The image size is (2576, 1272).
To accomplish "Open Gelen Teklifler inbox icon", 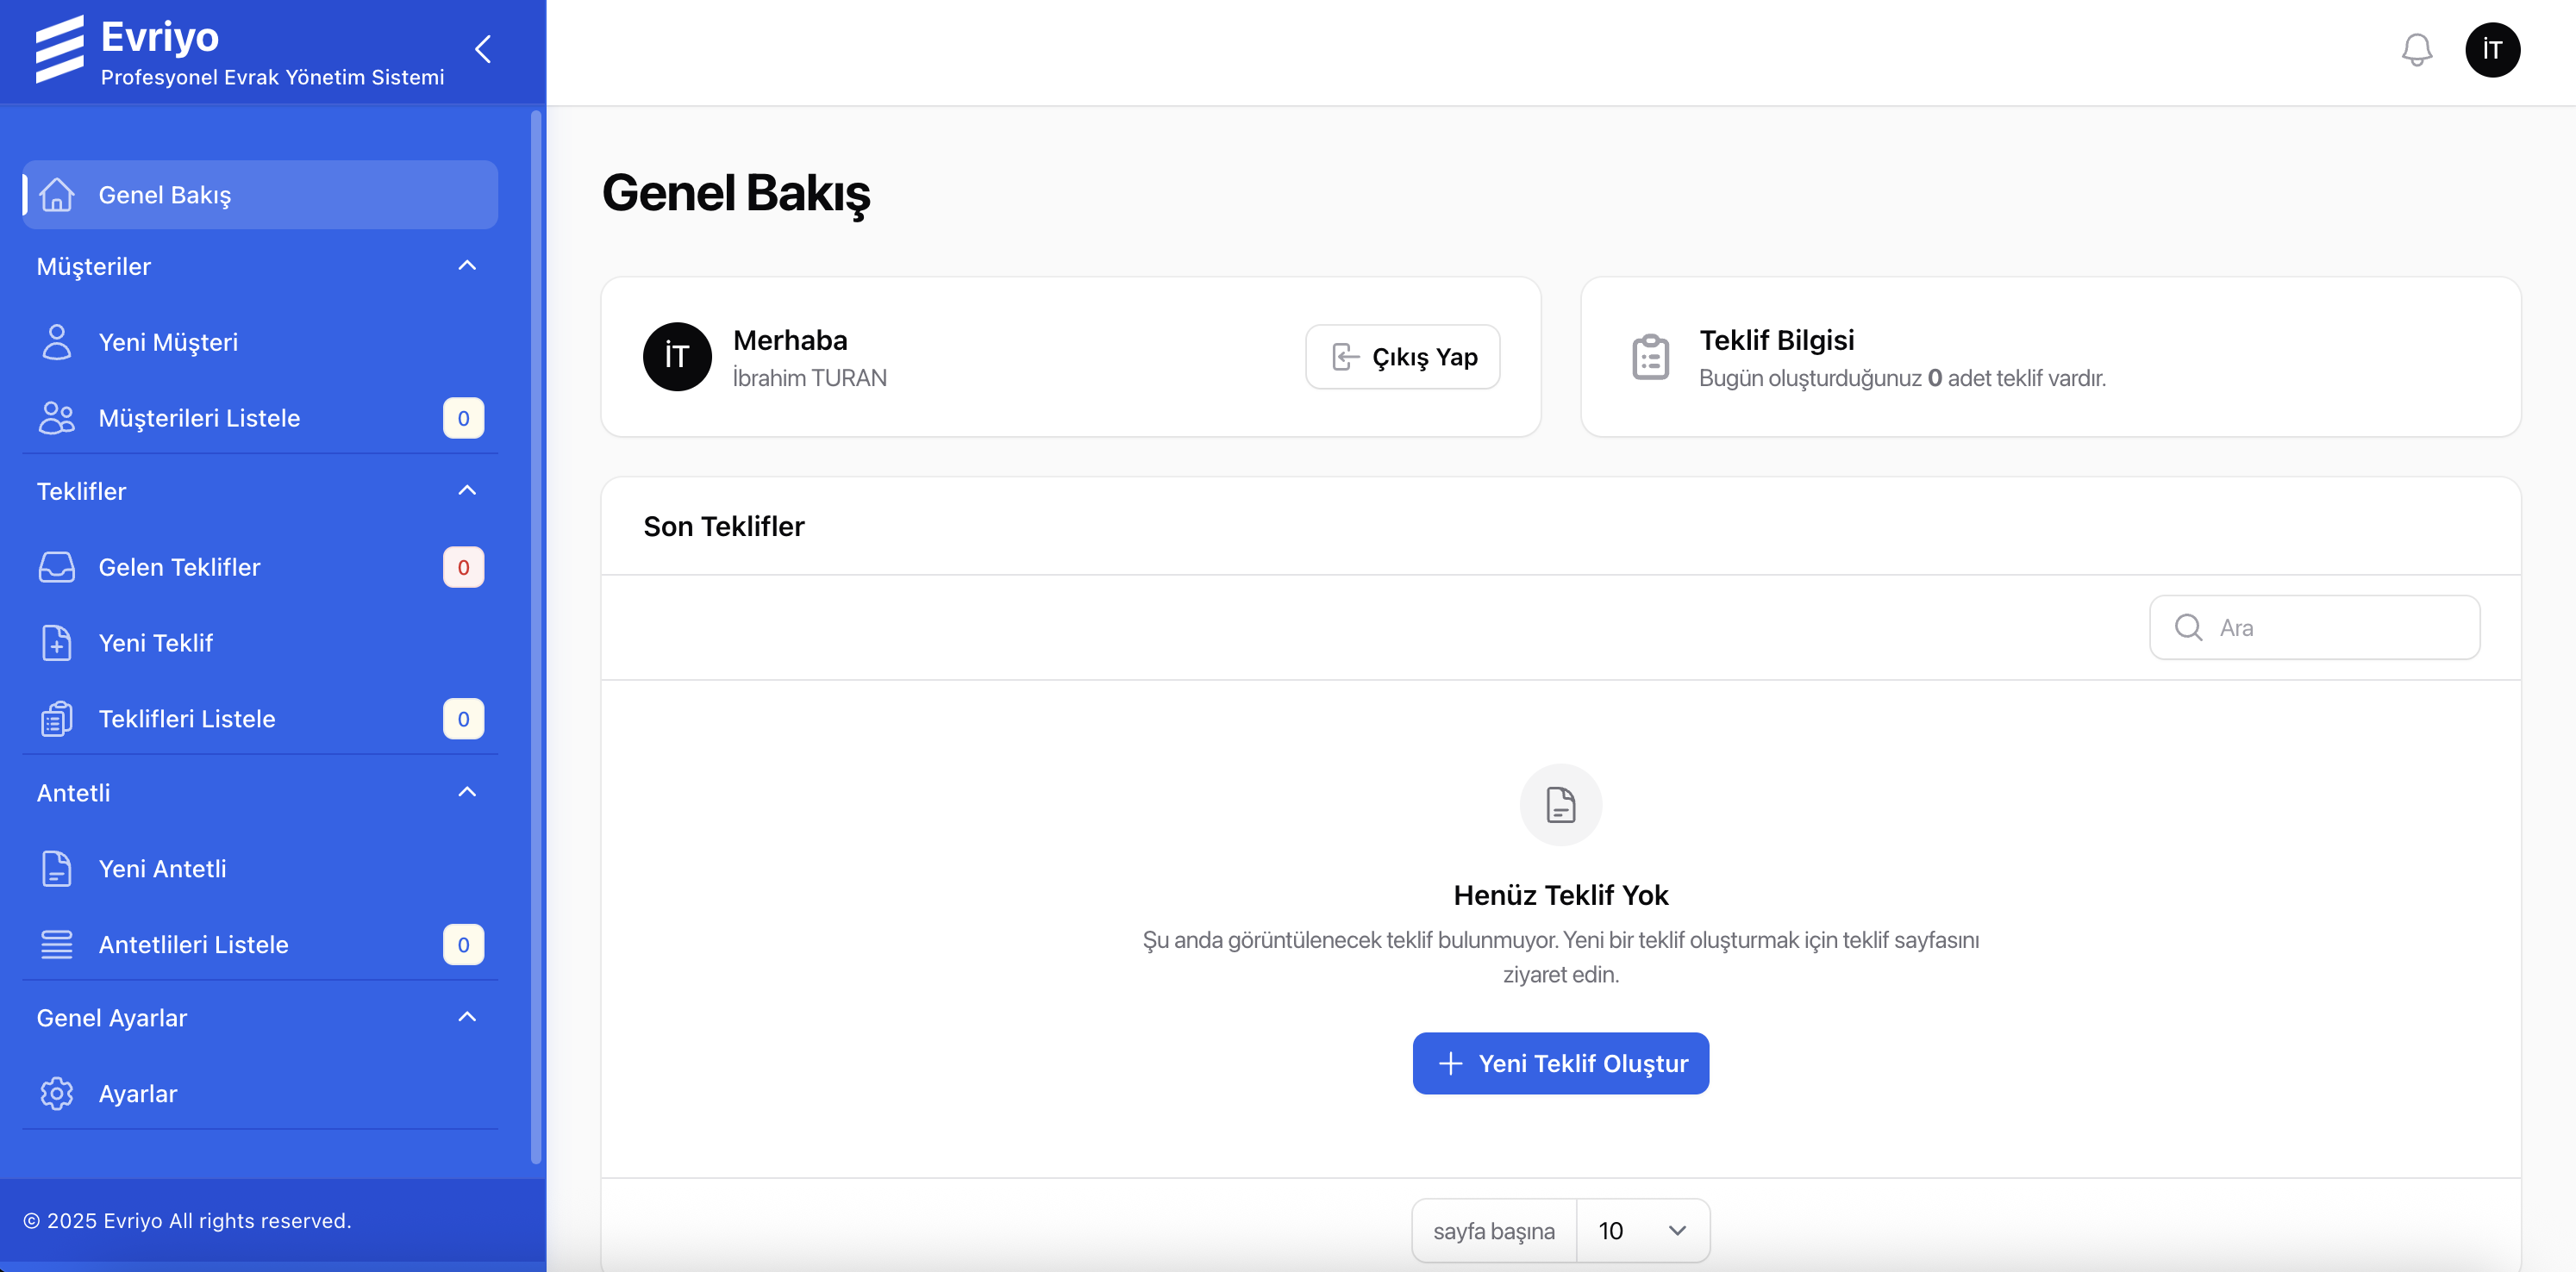I will pyautogui.click(x=57, y=567).
